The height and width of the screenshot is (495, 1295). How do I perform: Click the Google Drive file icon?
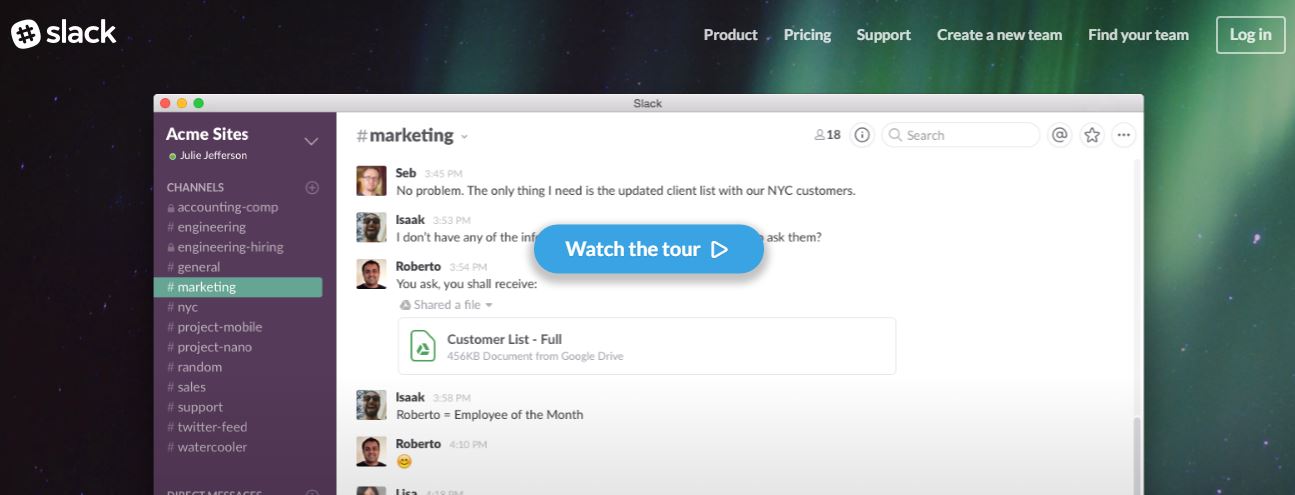pos(423,346)
